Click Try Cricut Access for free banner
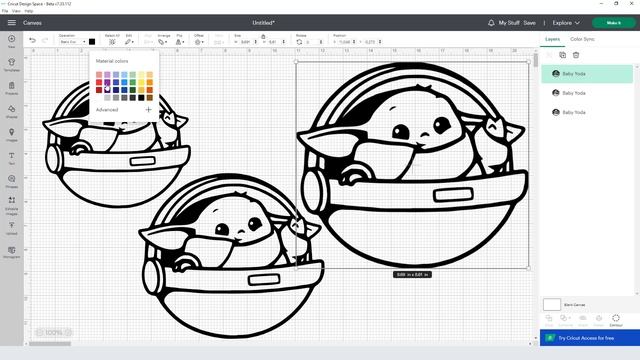 (x=590, y=338)
